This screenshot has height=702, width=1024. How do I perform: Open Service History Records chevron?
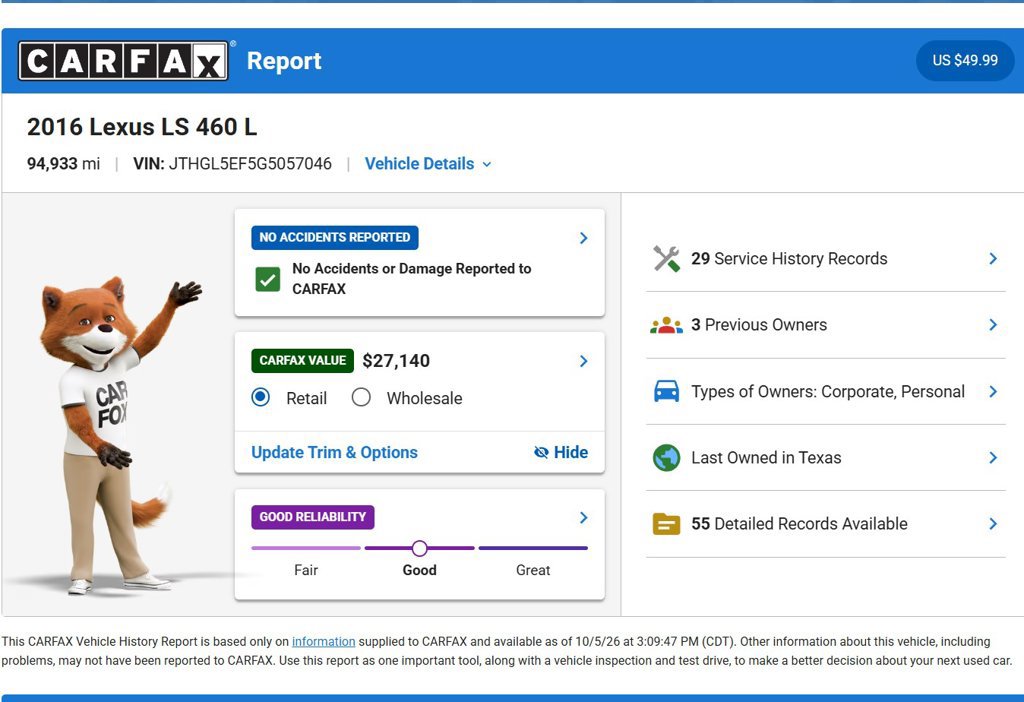coord(993,259)
